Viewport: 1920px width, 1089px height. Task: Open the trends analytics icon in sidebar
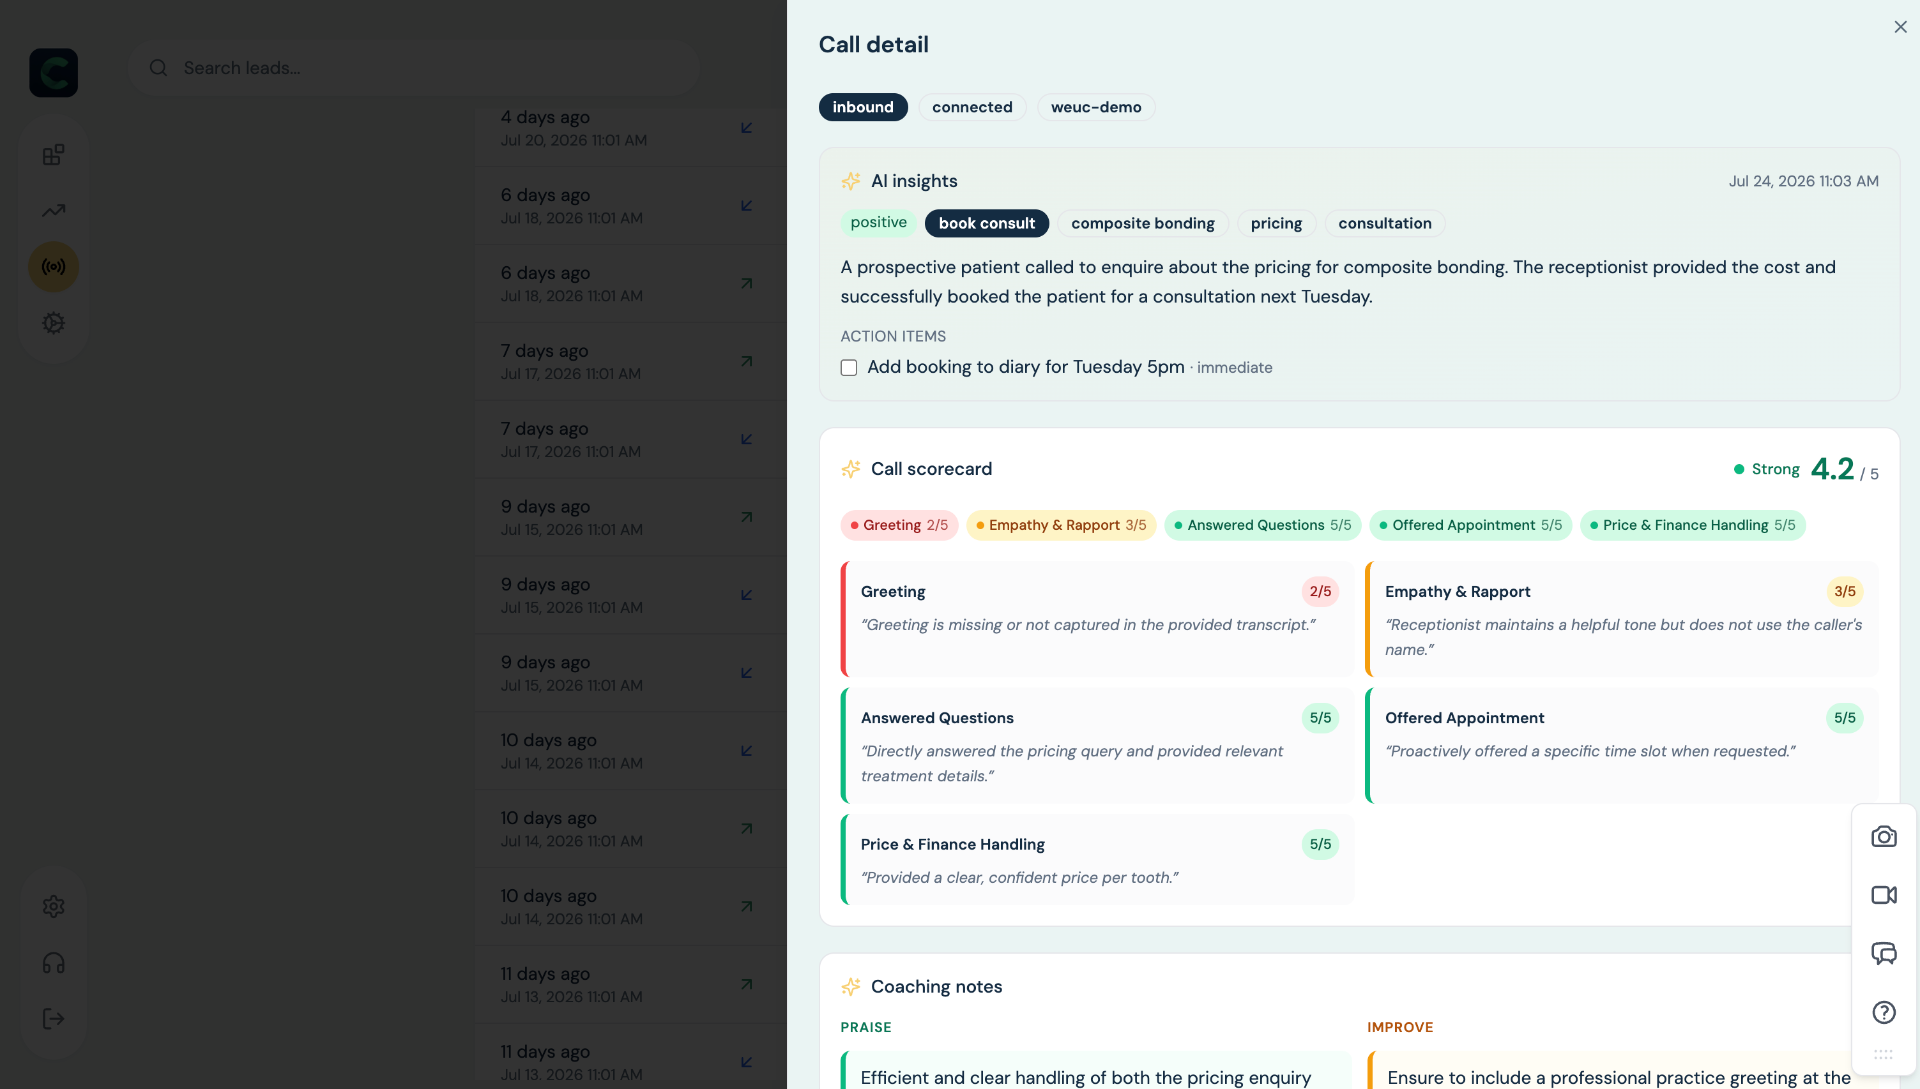pyautogui.click(x=54, y=211)
